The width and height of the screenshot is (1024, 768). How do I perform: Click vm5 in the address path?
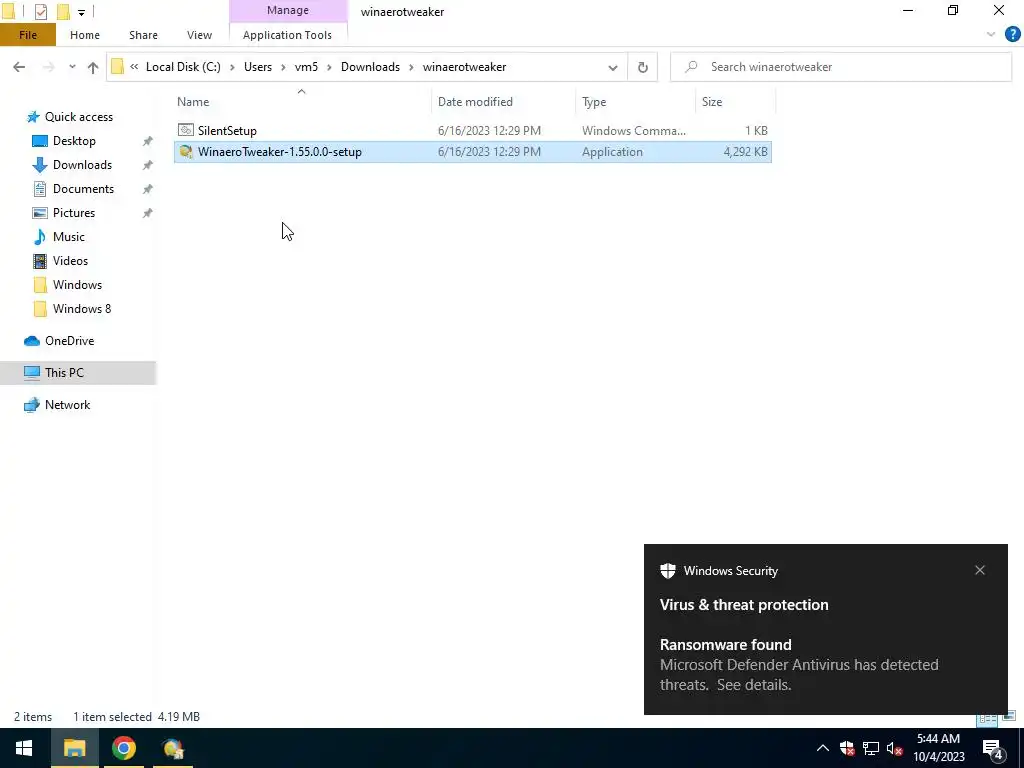pyautogui.click(x=306, y=67)
